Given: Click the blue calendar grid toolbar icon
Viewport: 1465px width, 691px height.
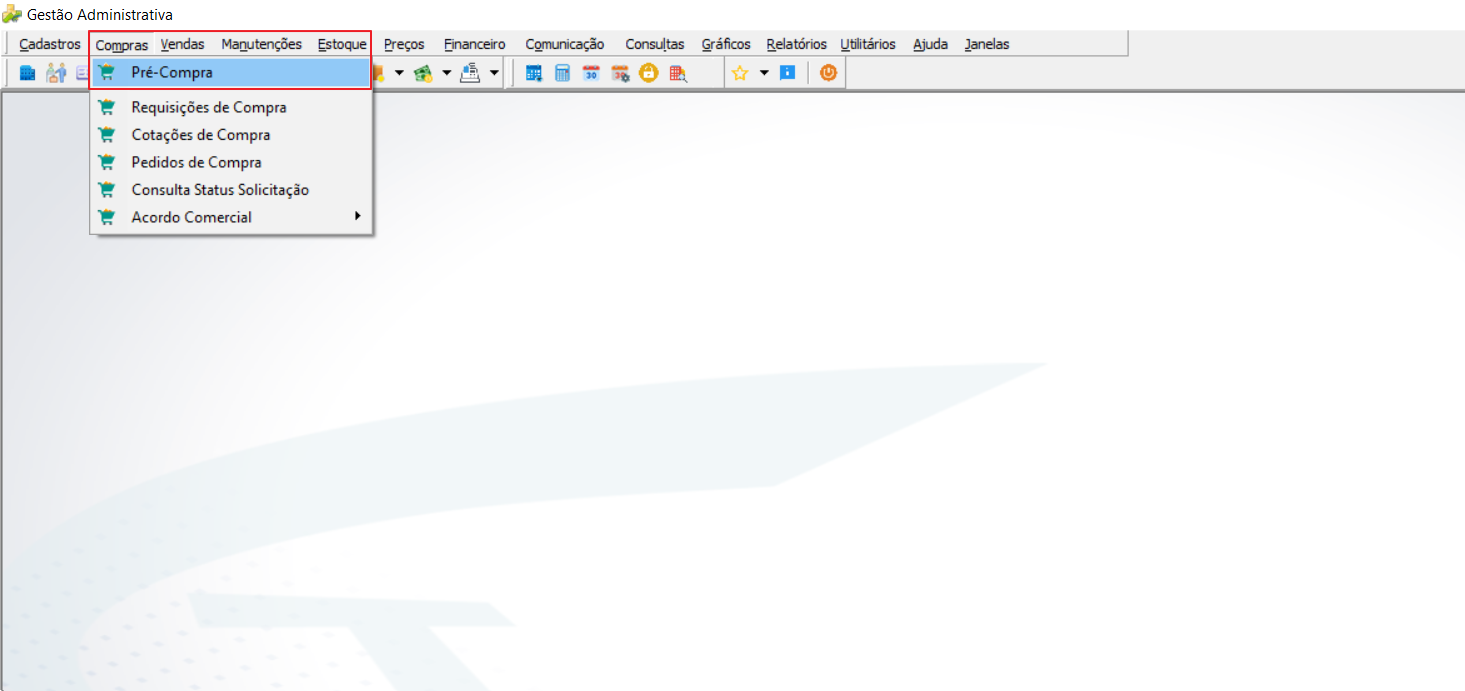Looking at the screenshot, I should 534,73.
